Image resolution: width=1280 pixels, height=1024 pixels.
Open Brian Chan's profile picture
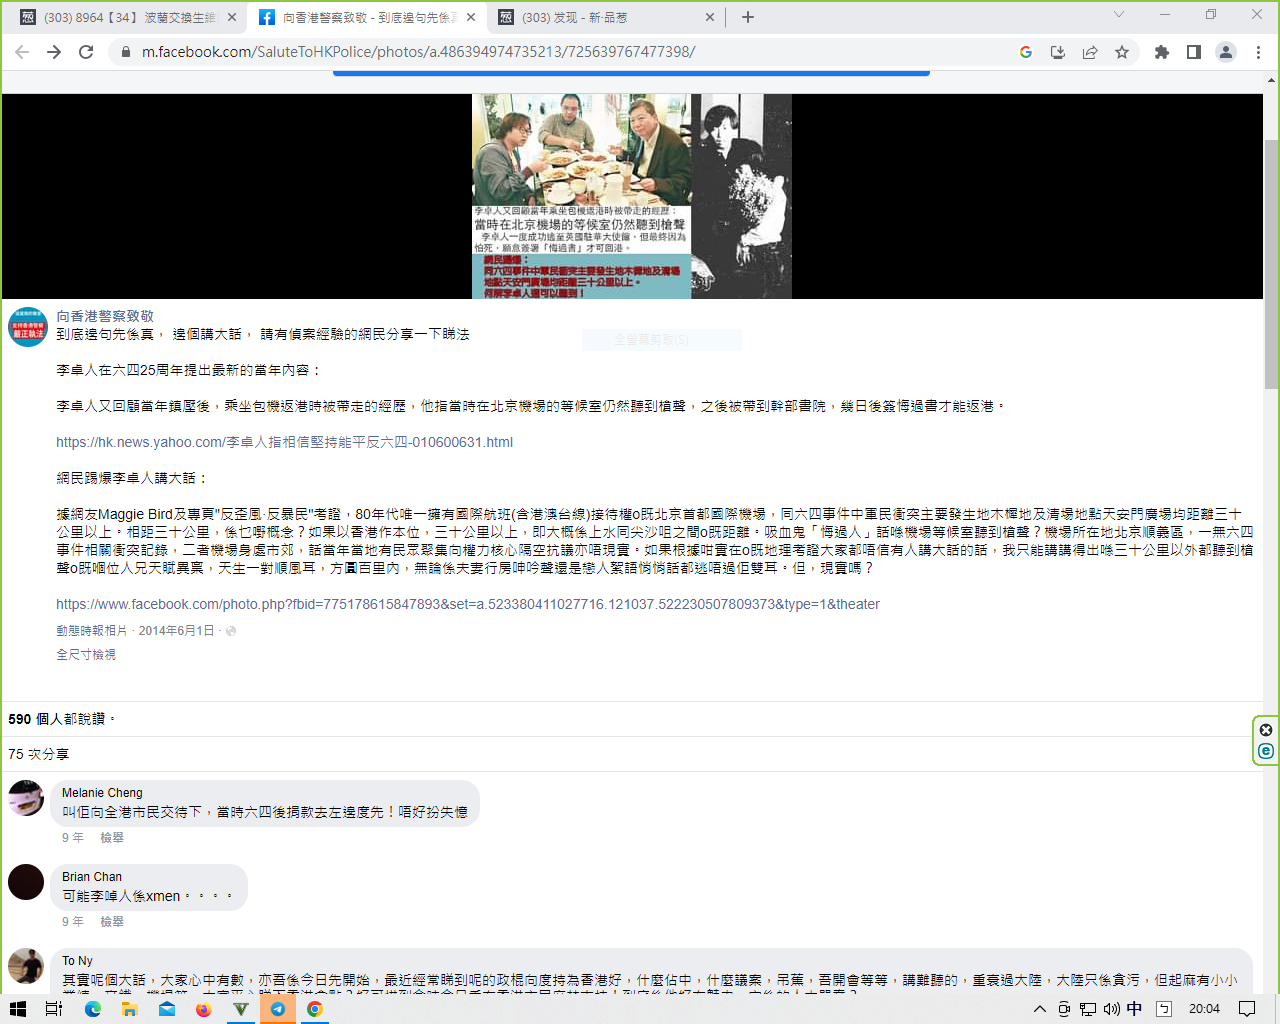click(x=26, y=882)
